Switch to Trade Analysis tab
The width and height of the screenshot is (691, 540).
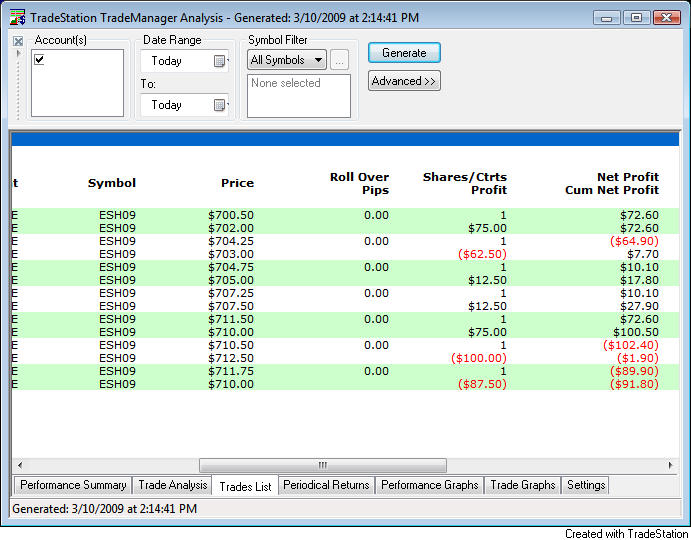(173, 485)
